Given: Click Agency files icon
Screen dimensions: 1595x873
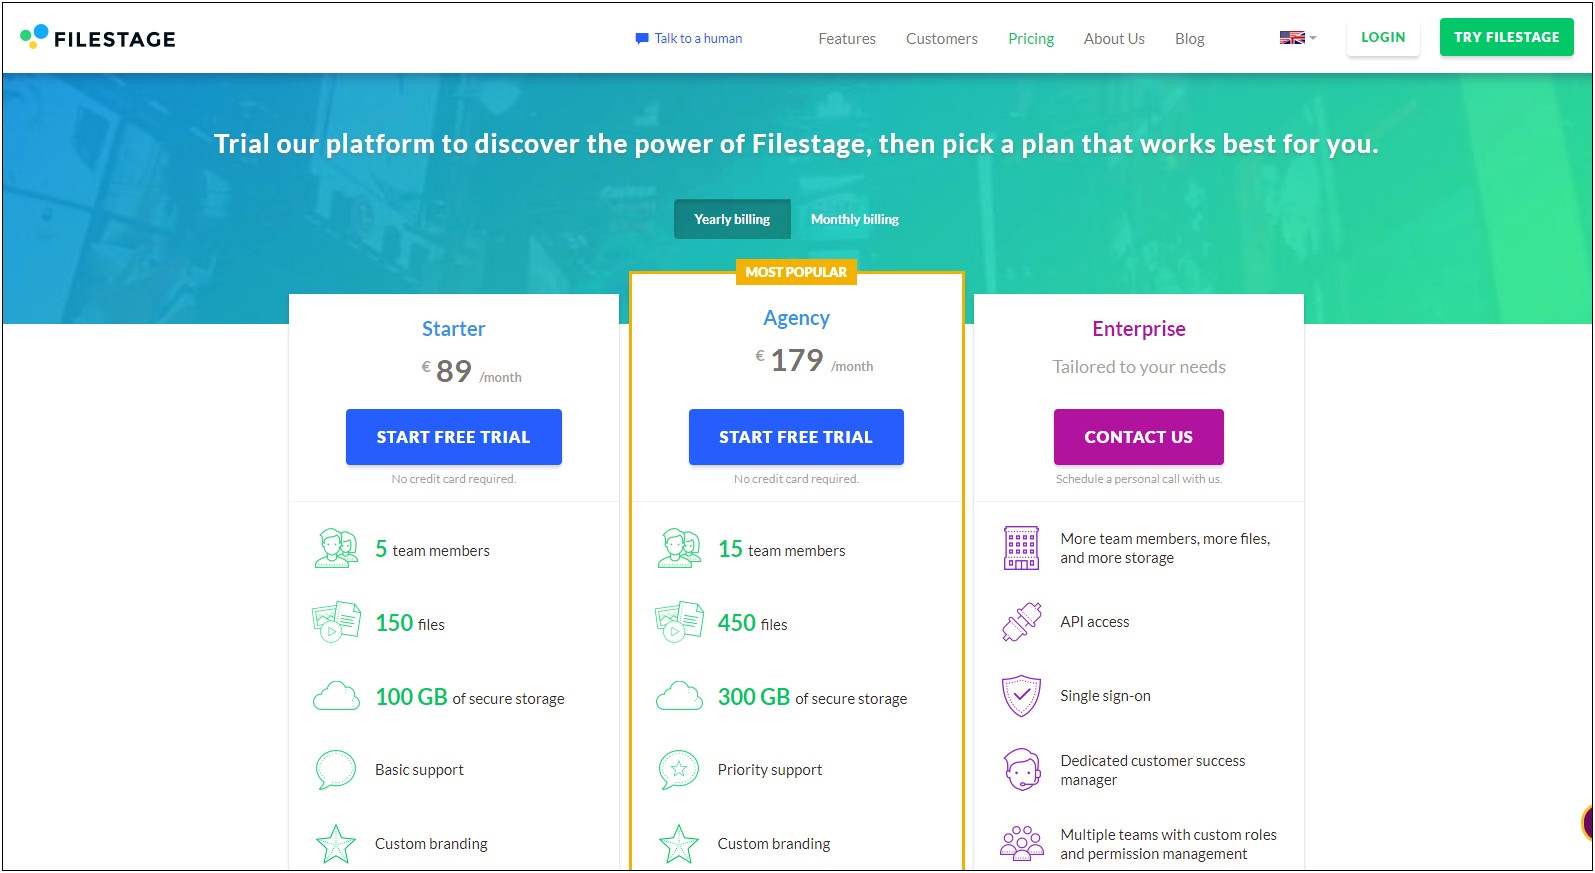Looking at the screenshot, I should click(x=679, y=622).
